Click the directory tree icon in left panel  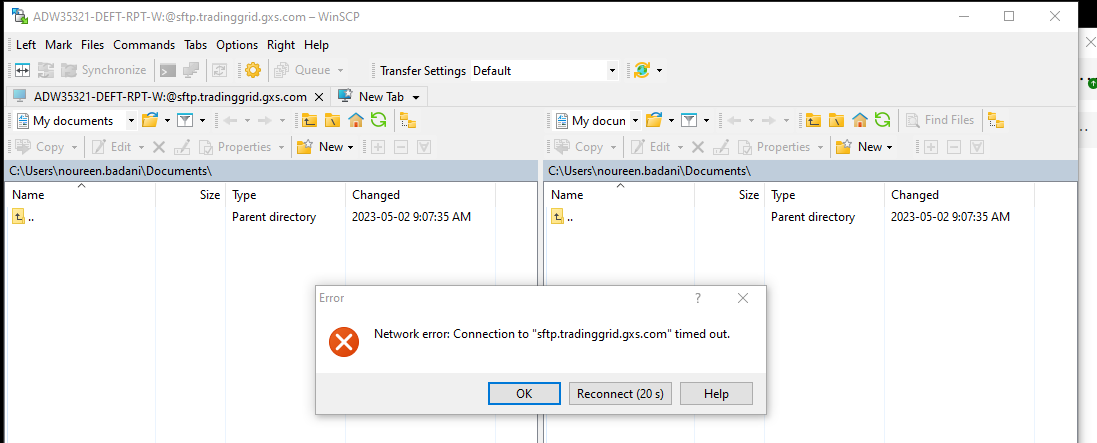407,121
